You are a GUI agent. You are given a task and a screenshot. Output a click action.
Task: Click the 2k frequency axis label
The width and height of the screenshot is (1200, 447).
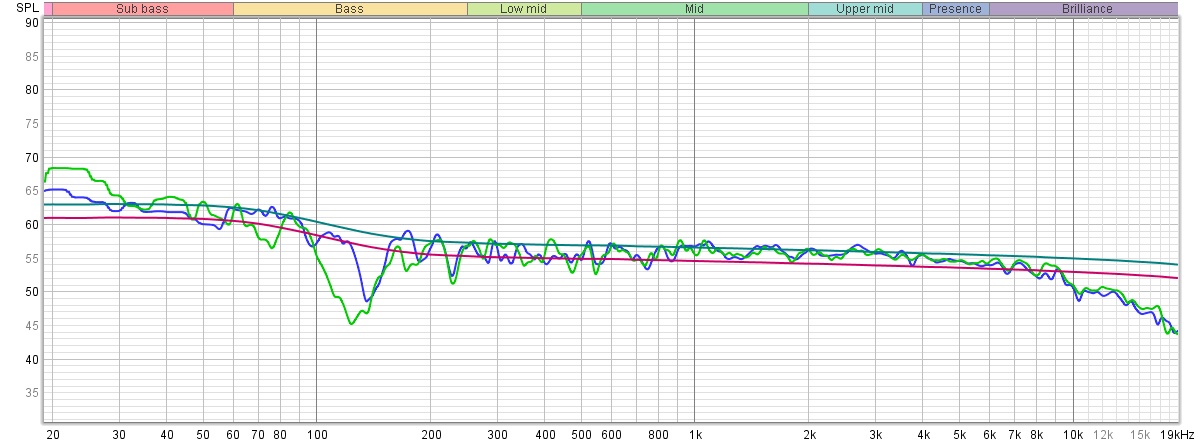pyautogui.click(x=808, y=435)
